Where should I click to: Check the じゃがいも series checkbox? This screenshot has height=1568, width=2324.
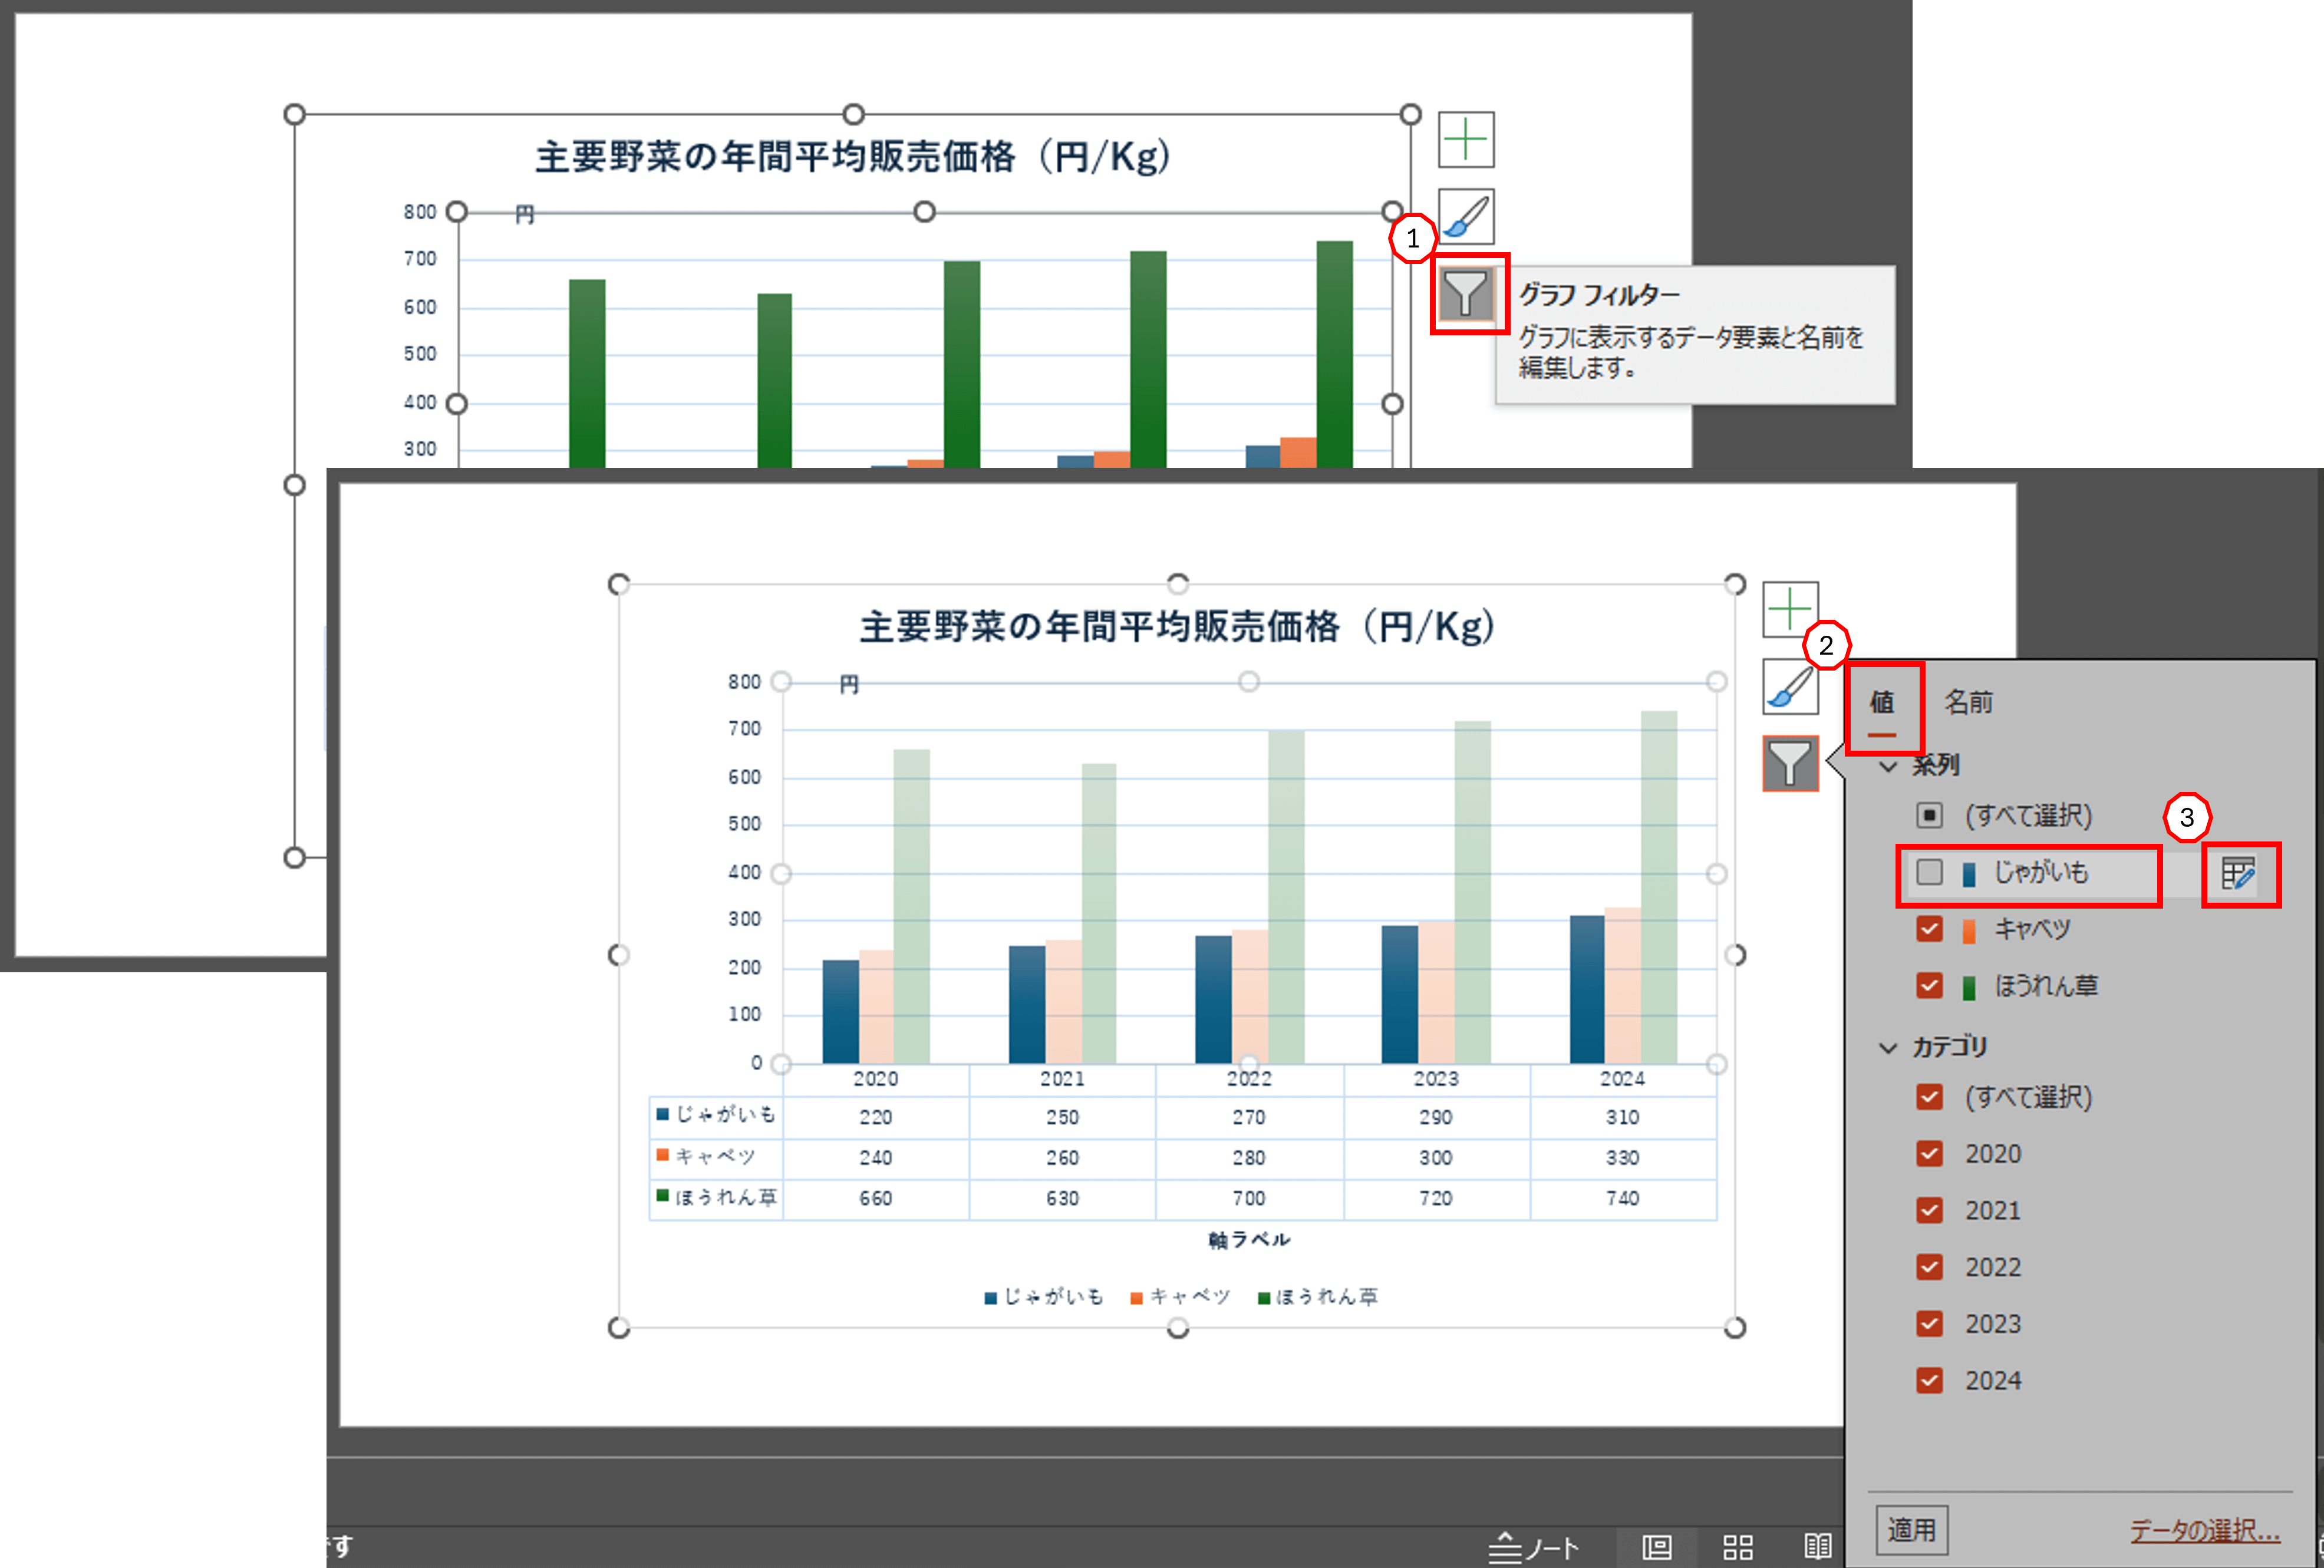pos(1929,872)
